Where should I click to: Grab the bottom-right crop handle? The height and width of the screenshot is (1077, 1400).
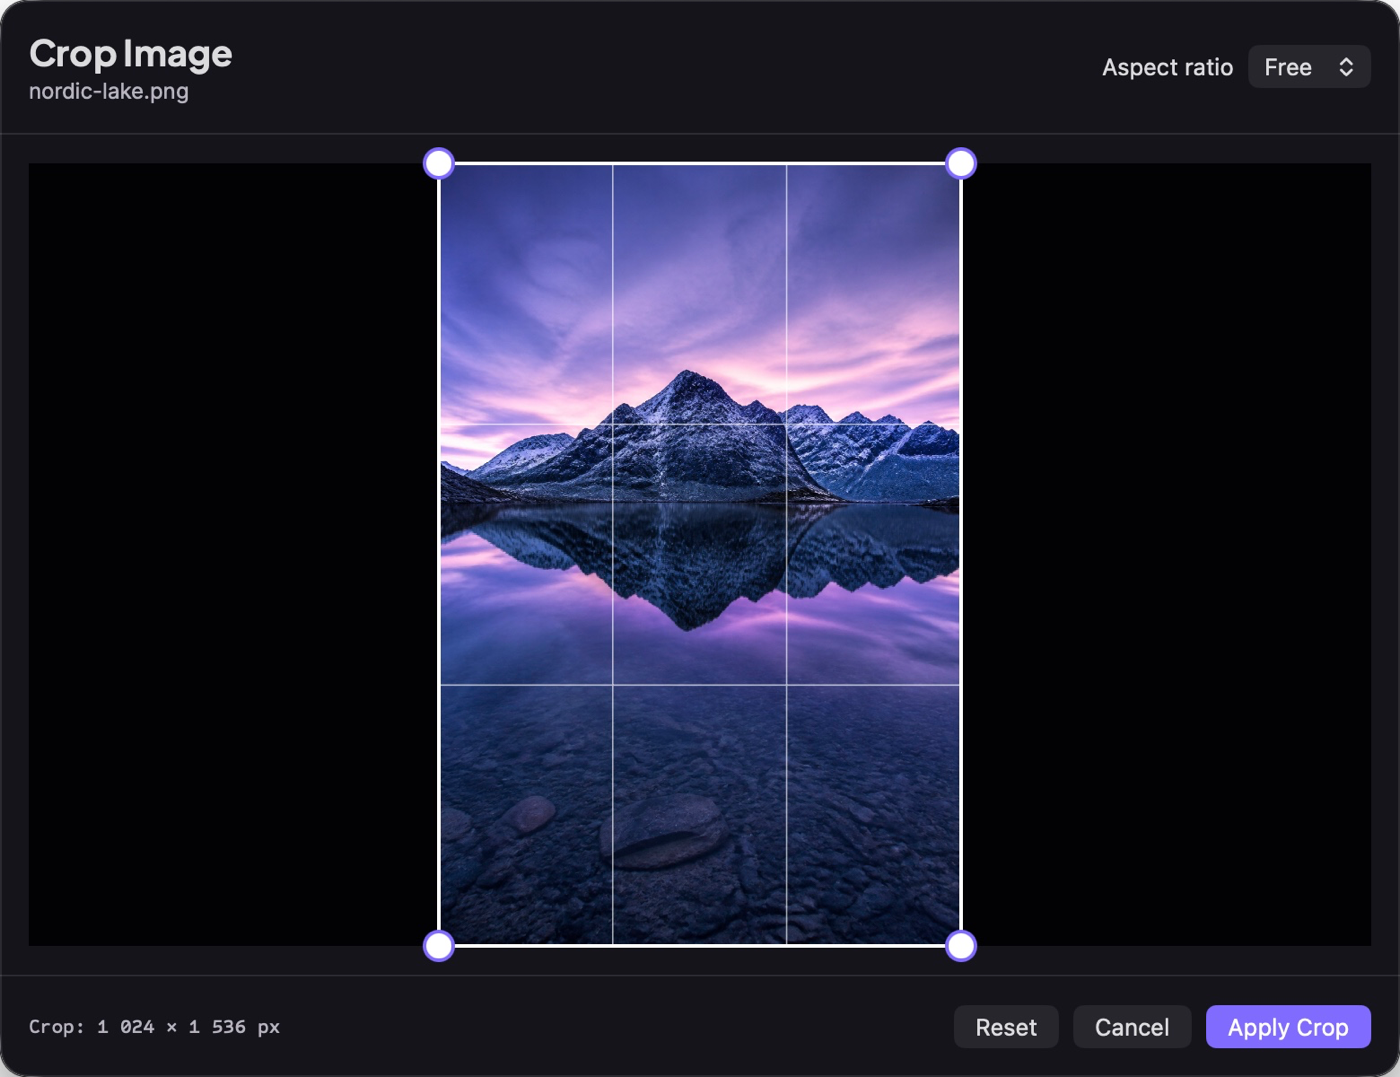point(961,946)
